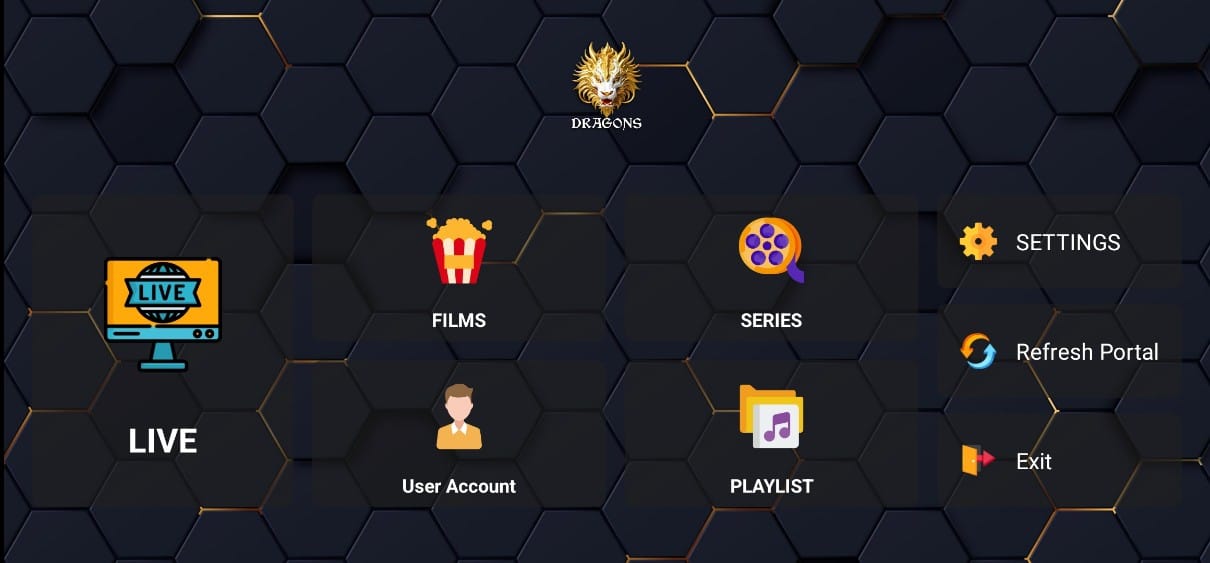This screenshot has height=563, width=1210.
Task: Open SETTINGS text button
Action: 1068,243
